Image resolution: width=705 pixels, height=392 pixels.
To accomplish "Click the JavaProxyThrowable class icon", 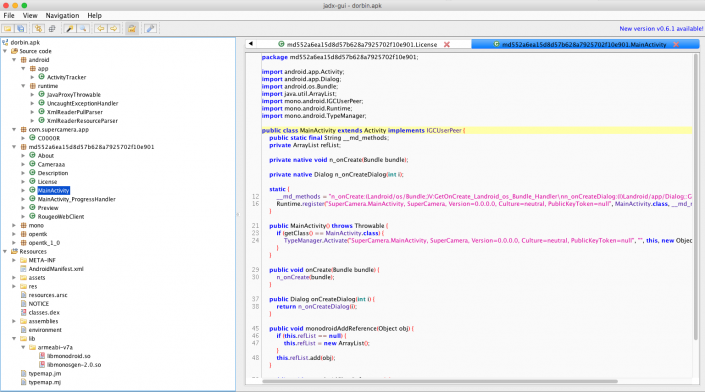I will [x=41, y=94].
